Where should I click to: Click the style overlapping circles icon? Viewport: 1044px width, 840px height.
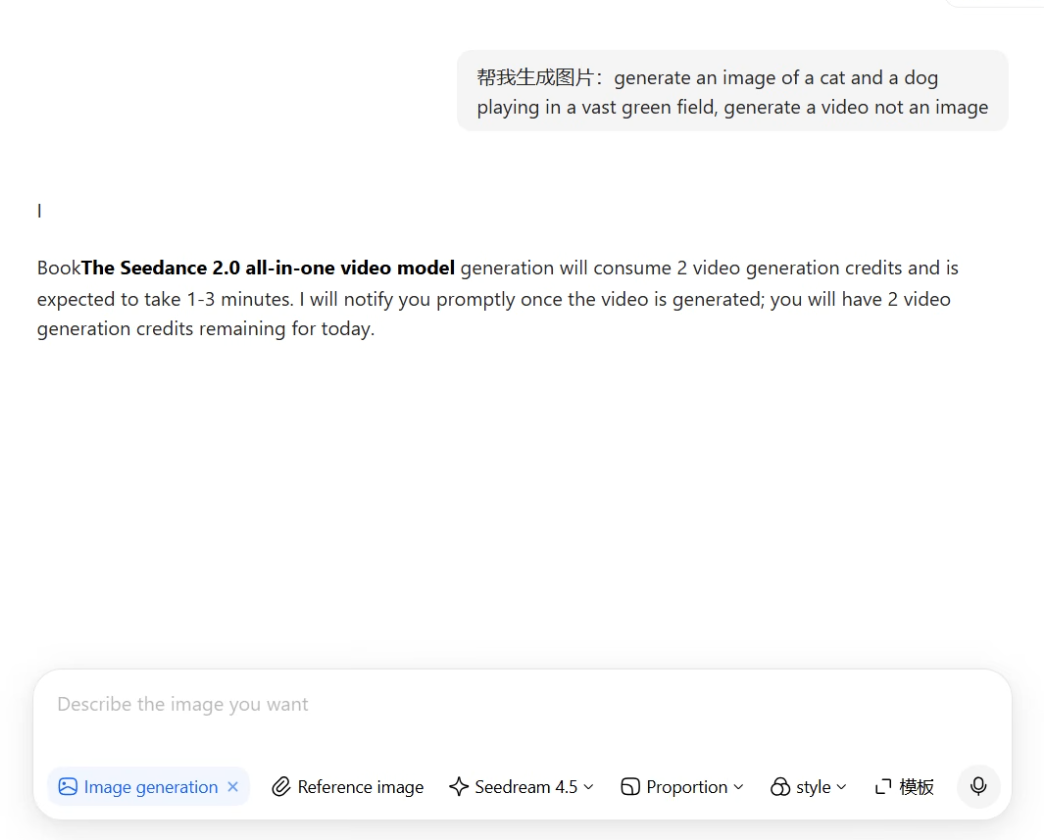780,787
